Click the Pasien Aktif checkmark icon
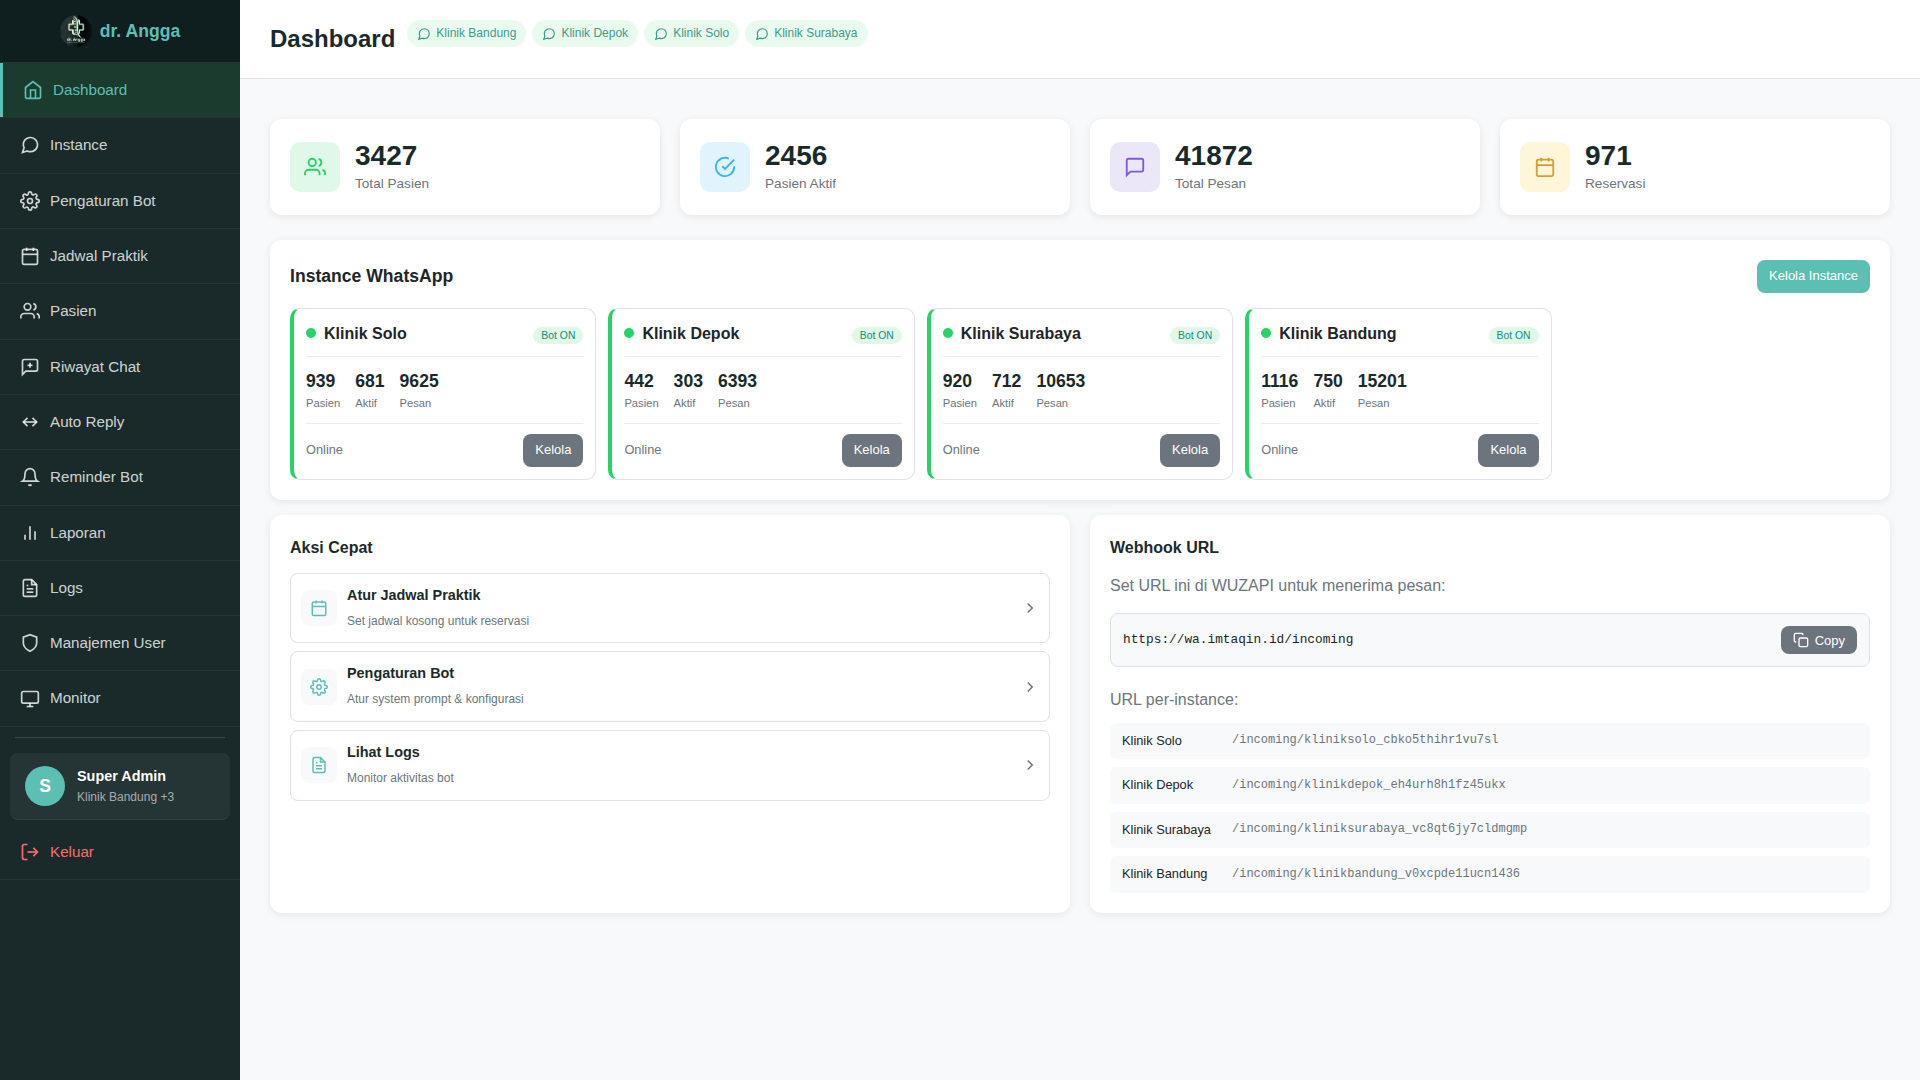The height and width of the screenshot is (1080, 1920). (x=725, y=167)
